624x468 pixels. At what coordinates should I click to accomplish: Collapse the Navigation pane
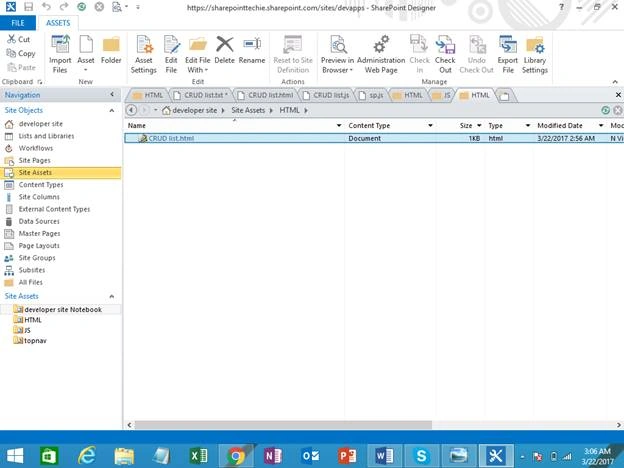tap(112, 94)
